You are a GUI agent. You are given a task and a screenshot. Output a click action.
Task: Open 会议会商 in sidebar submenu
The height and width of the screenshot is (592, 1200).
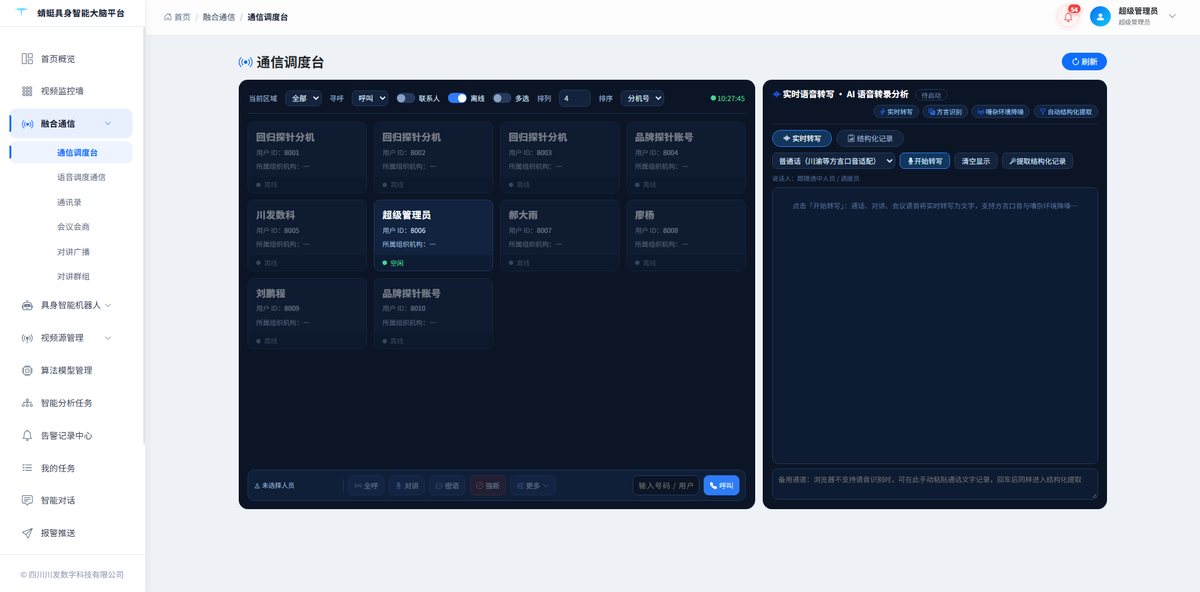tap(73, 227)
